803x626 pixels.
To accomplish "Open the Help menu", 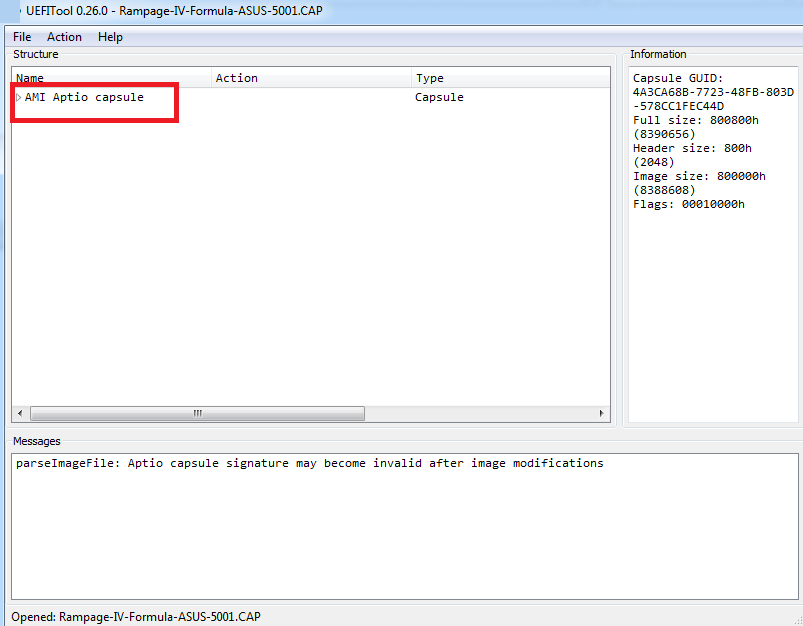I will tap(110, 37).
